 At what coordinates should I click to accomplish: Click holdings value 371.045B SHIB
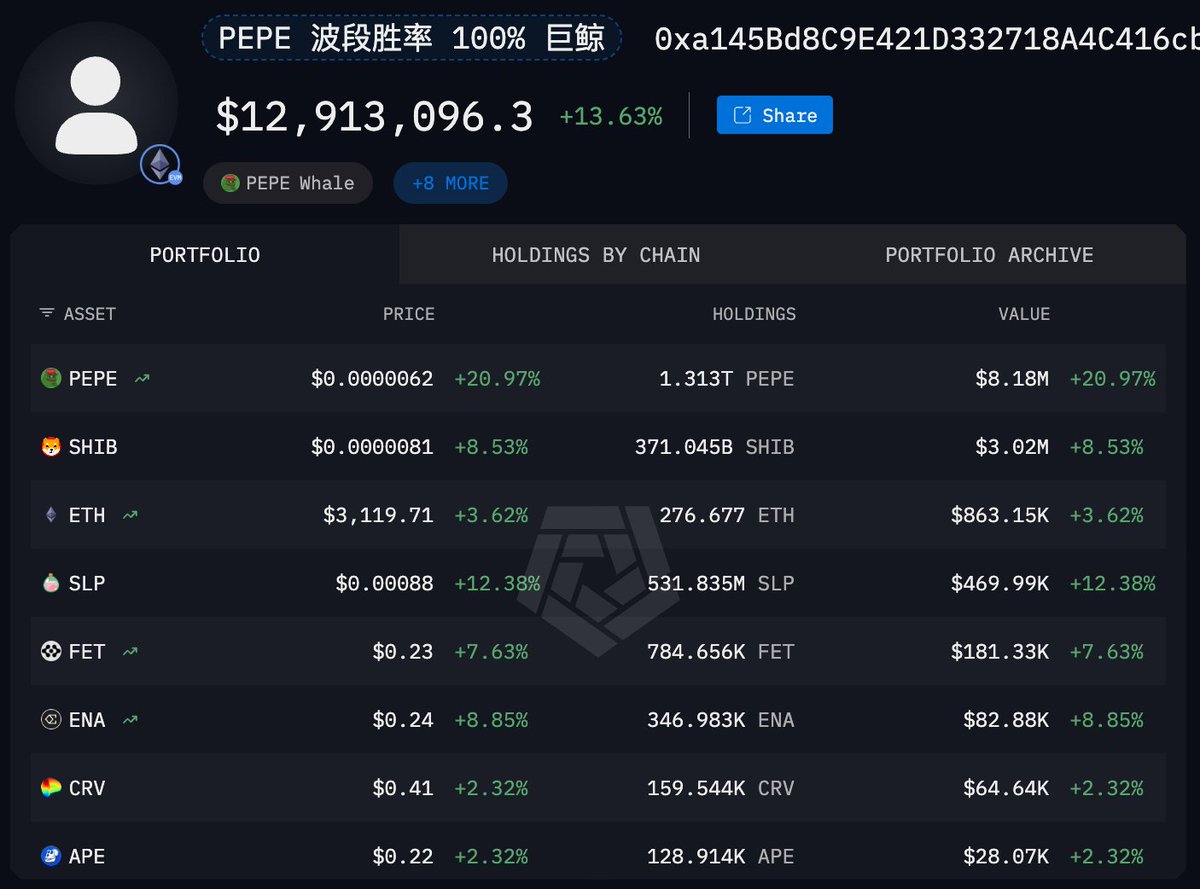pos(715,447)
